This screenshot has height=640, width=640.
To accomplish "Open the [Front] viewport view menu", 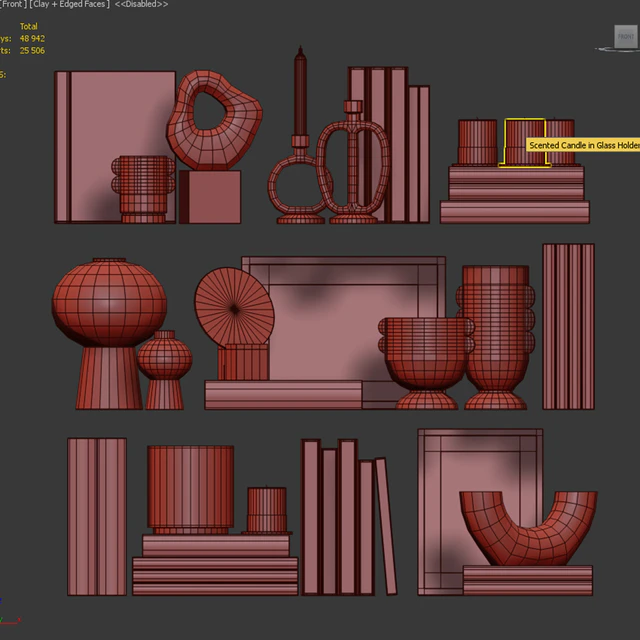I will (x=11, y=4).
